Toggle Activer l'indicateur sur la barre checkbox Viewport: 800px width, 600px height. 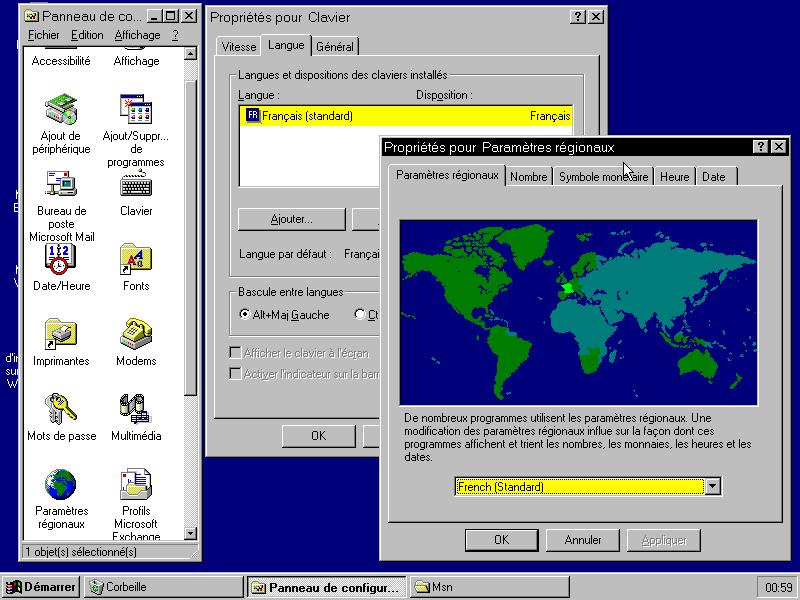235,374
